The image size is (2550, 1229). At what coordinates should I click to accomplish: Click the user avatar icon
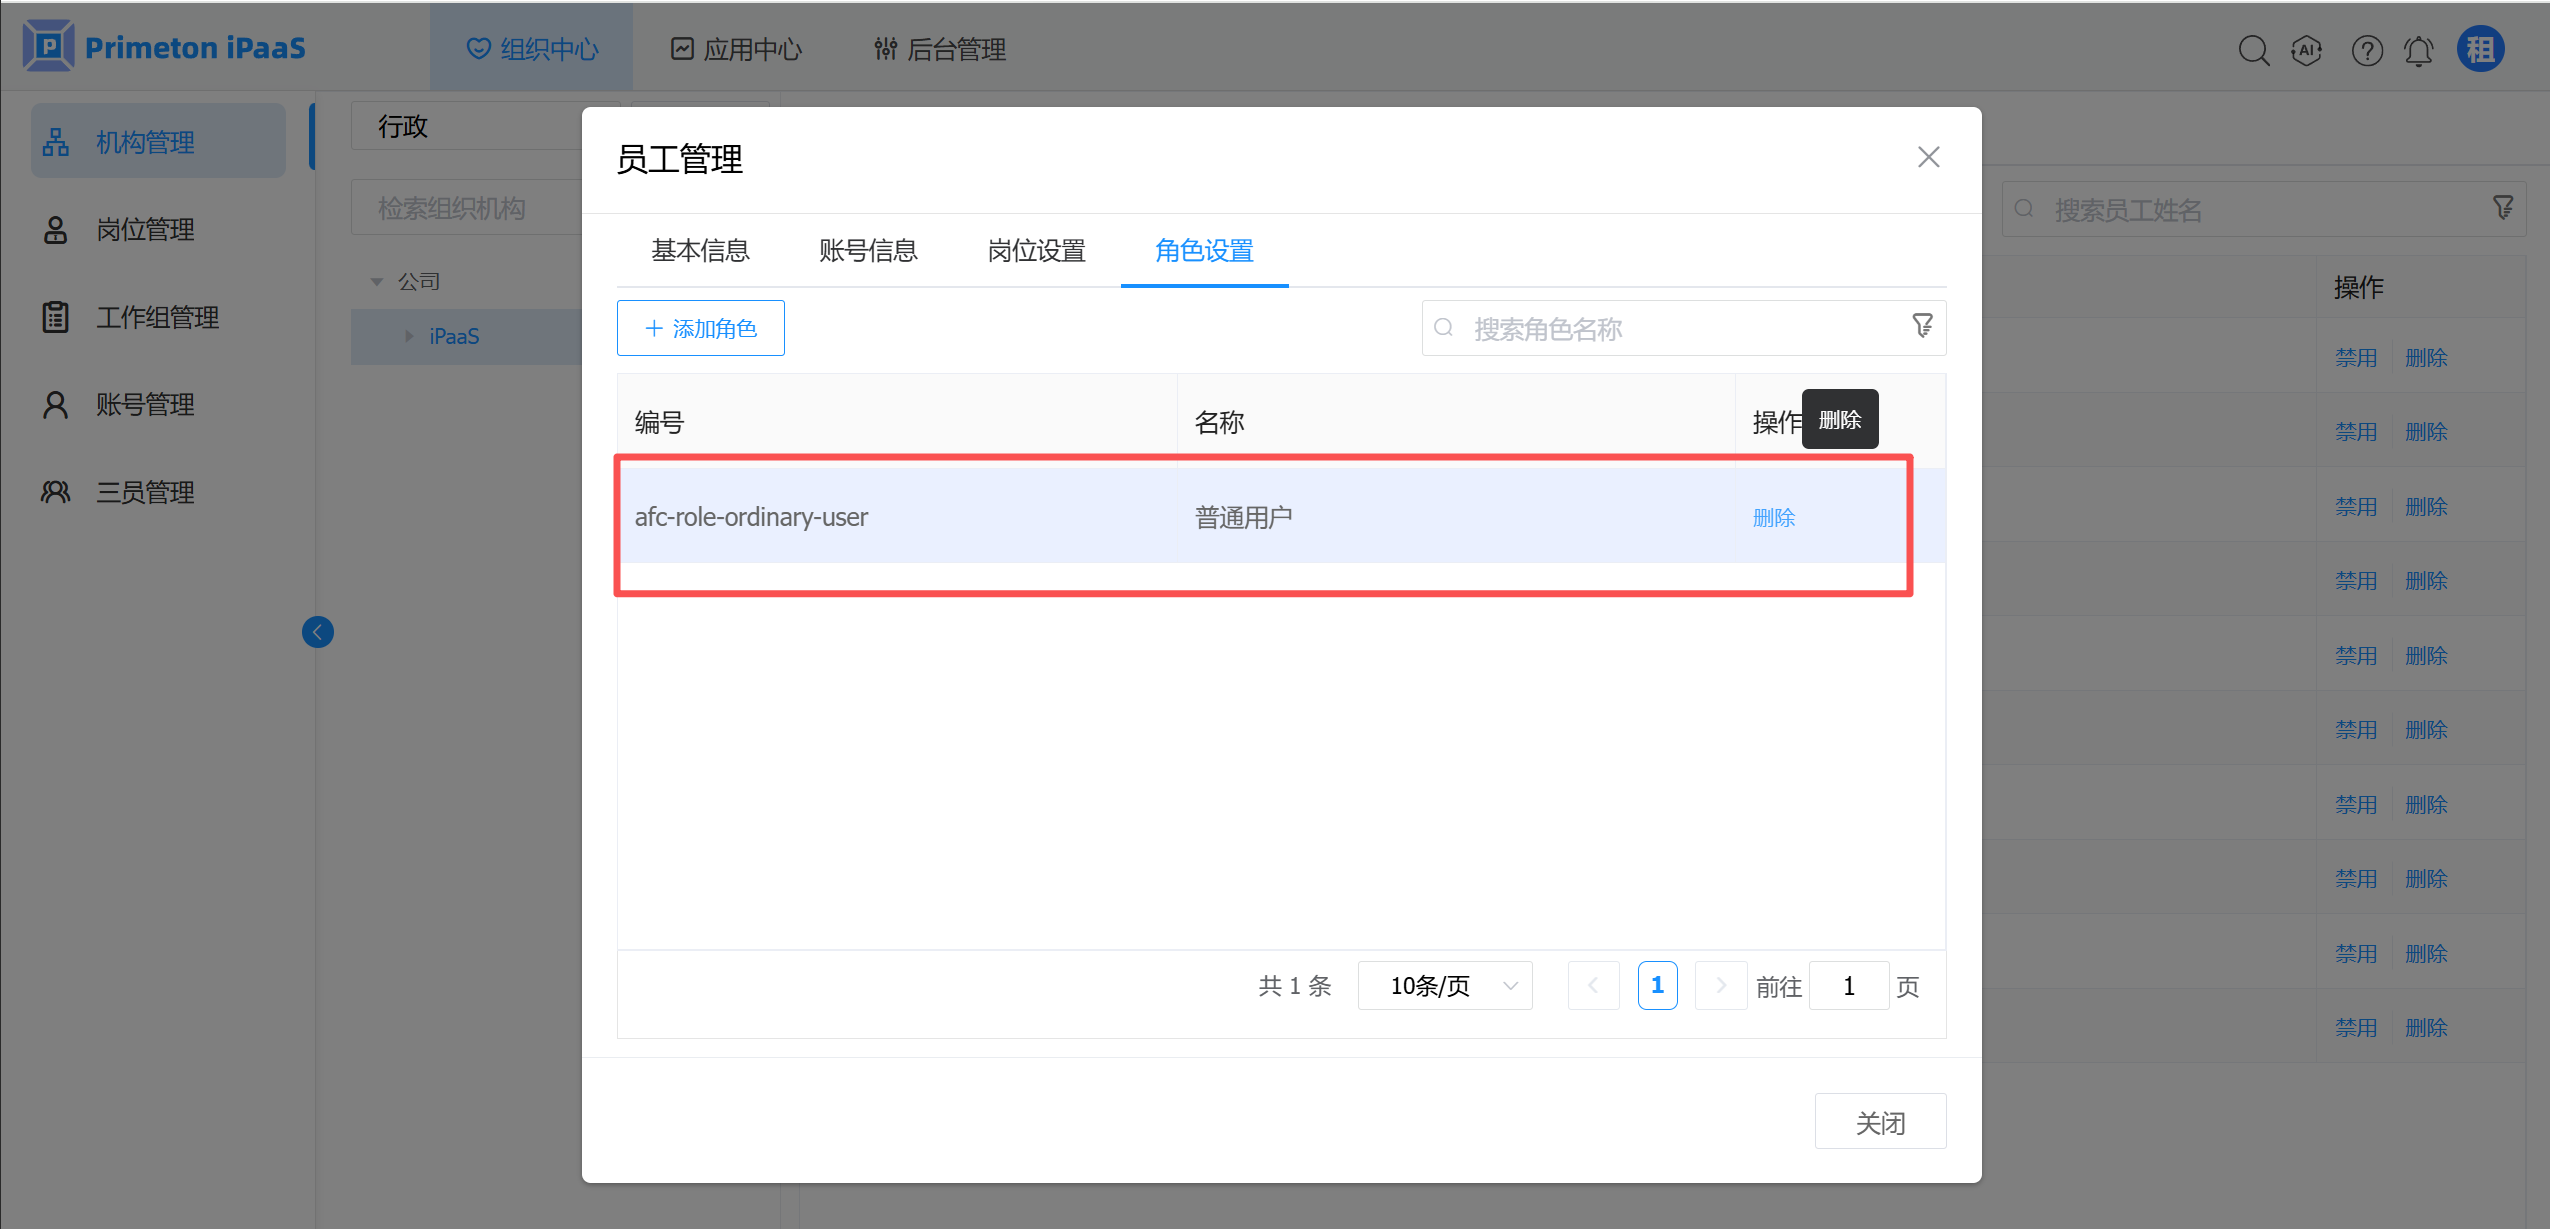tap(2480, 49)
